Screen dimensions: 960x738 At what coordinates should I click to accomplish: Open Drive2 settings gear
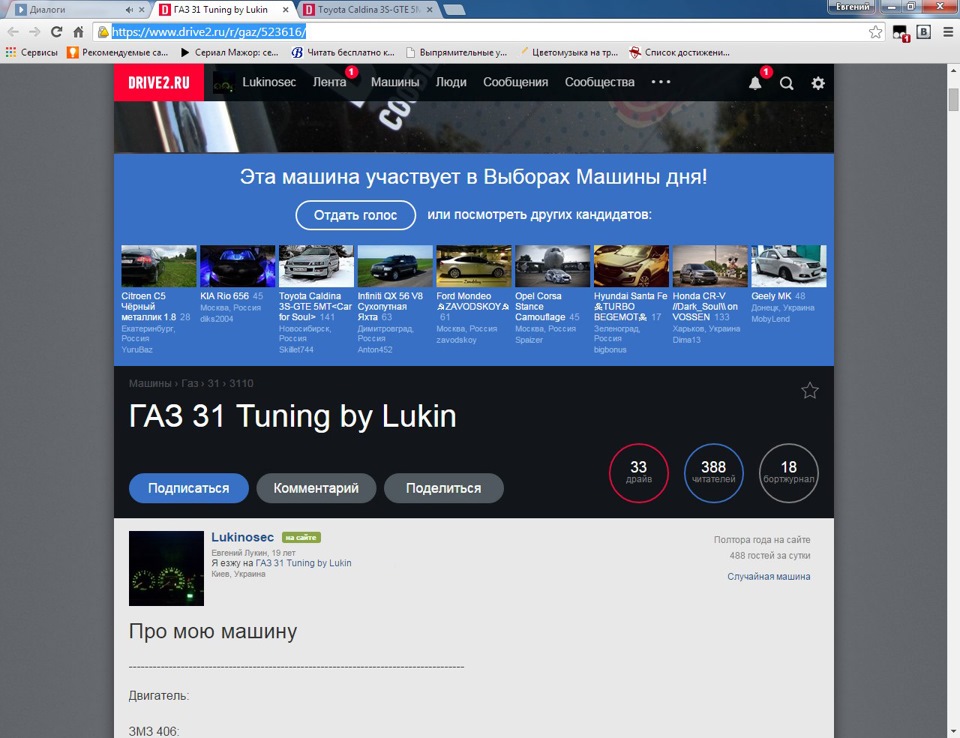[x=818, y=83]
